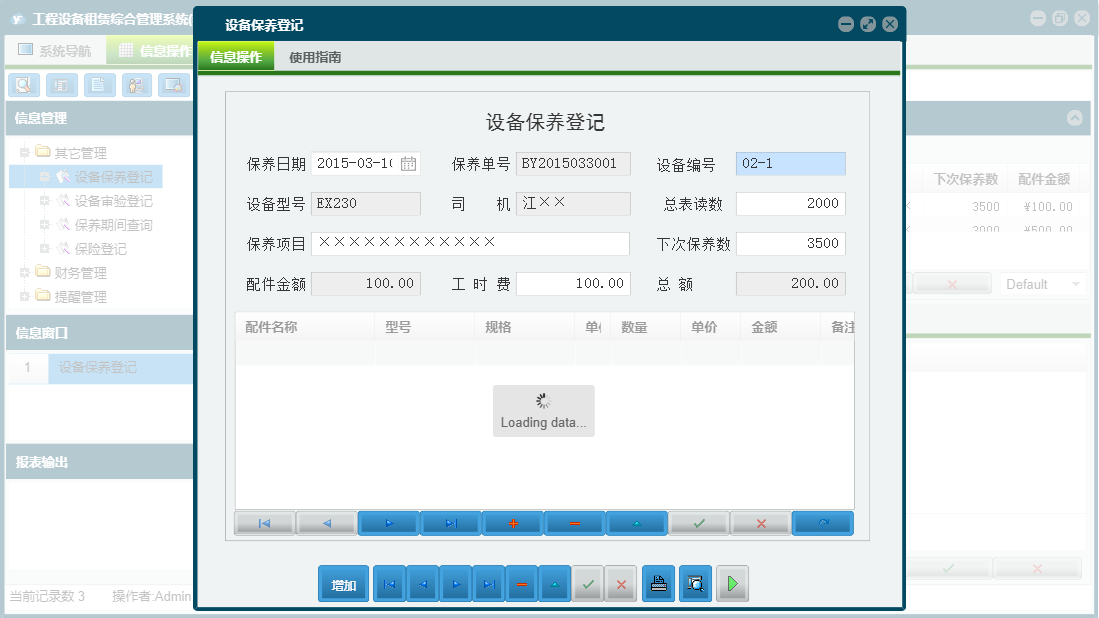Screen dimensions: 1099x618
Task: Edit the record using the triangle edit icon
Action: (637, 522)
